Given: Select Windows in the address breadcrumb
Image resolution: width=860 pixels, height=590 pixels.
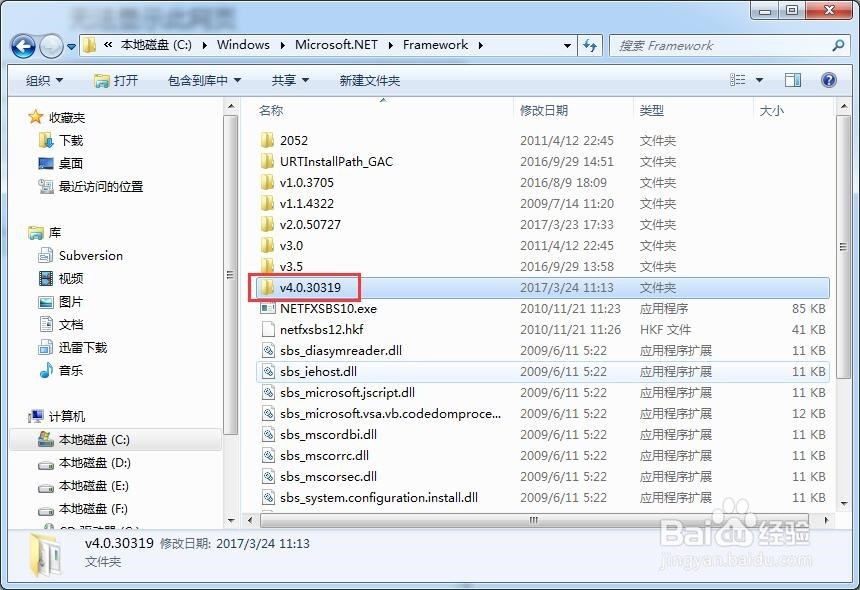Looking at the screenshot, I should (x=243, y=45).
